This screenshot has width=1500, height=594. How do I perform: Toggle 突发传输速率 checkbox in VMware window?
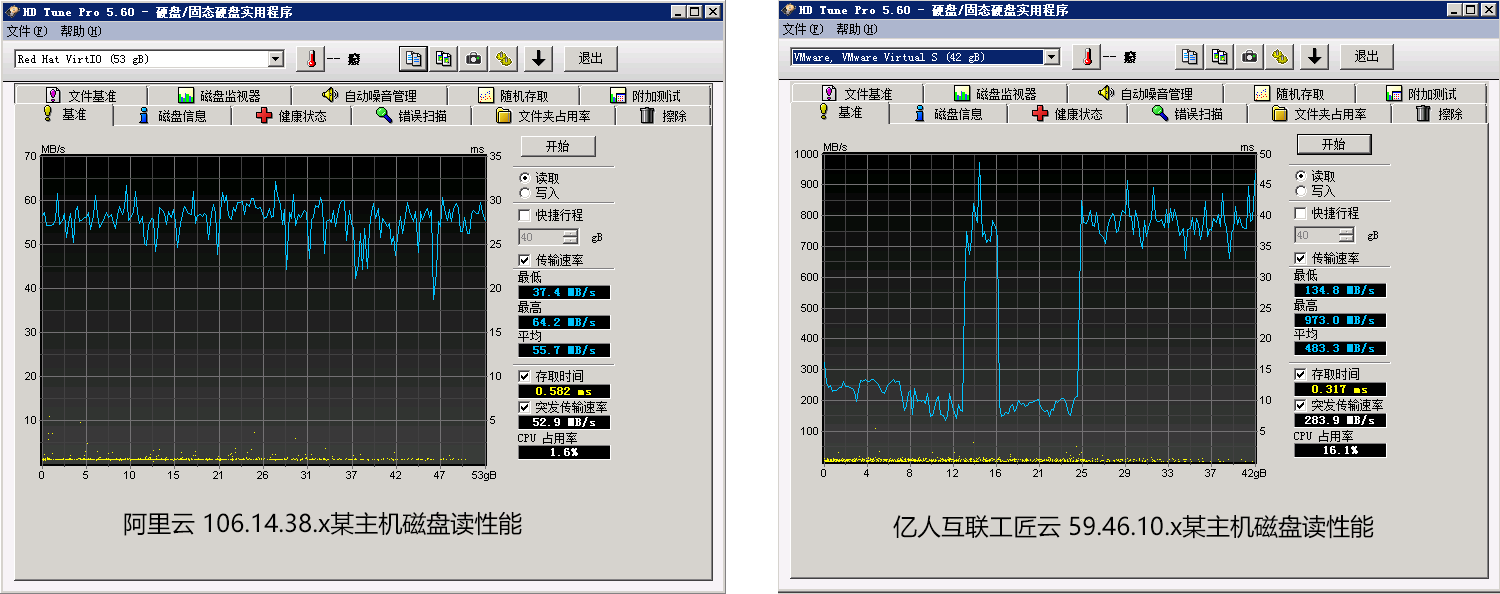1300,405
